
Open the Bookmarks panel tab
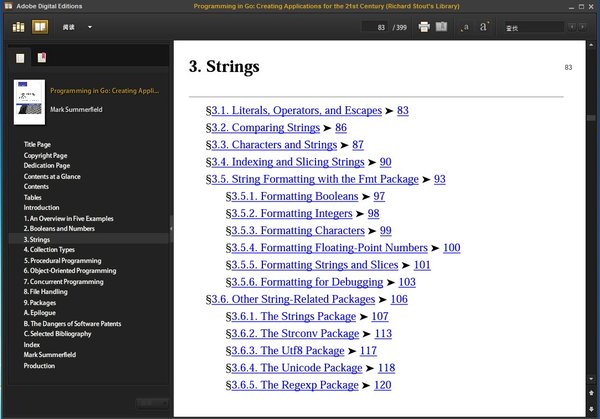tap(41, 59)
